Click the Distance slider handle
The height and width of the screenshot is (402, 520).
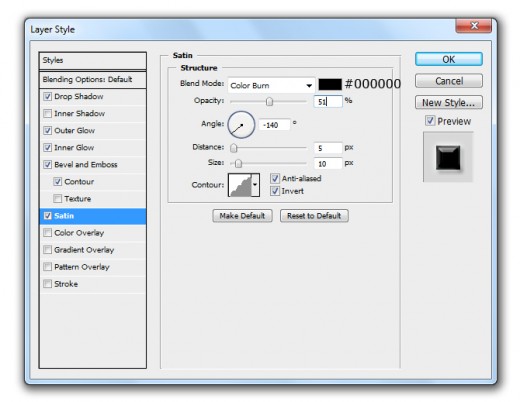234,148
